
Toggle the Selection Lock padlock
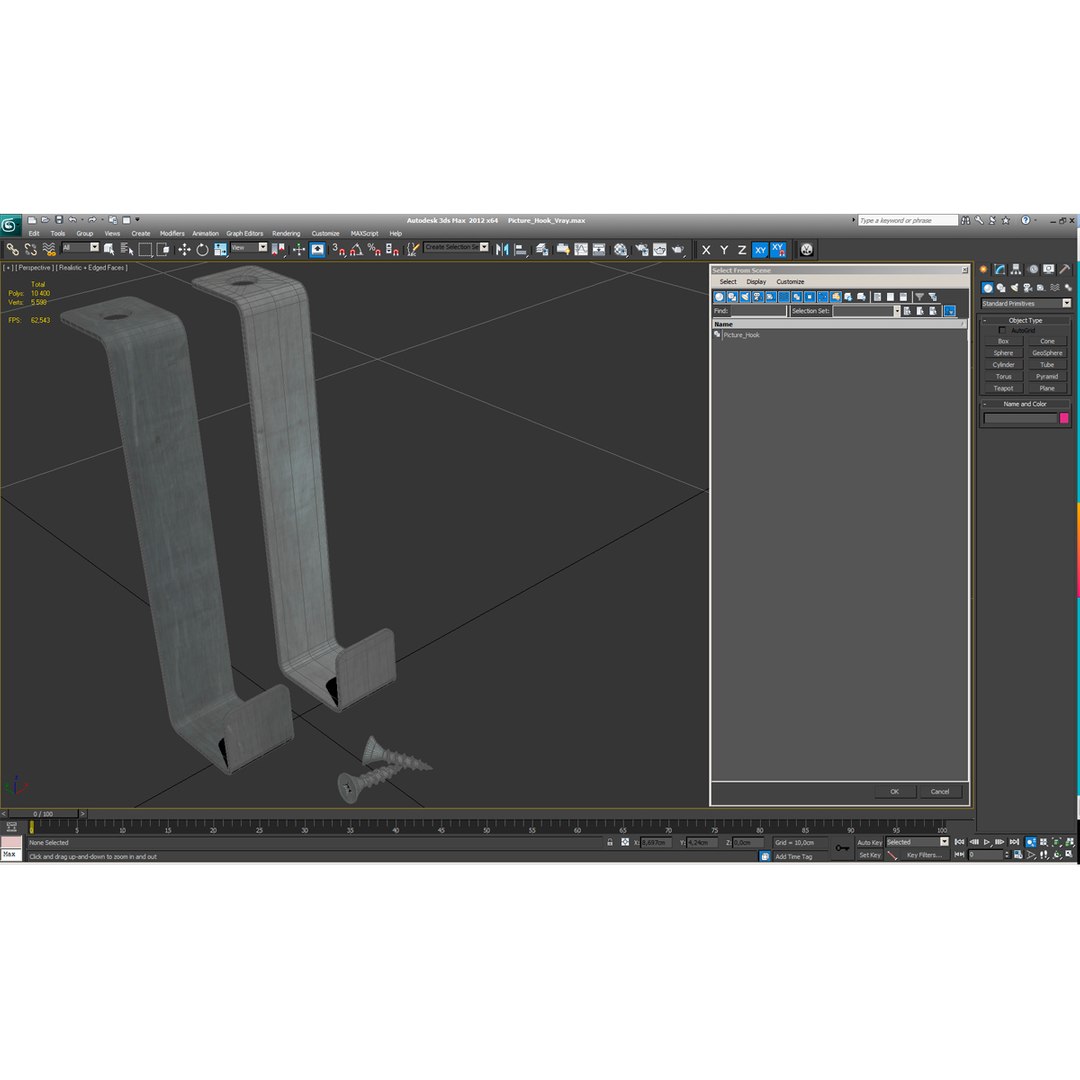[610, 842]
